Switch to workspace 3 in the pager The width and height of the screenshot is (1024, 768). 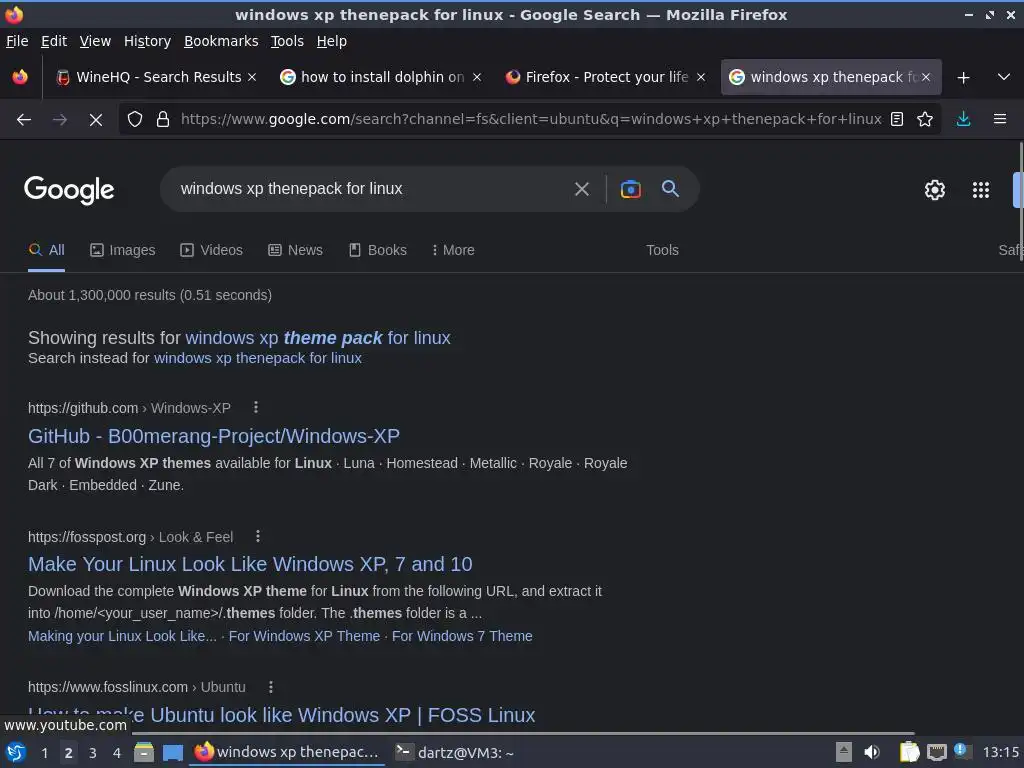pos(93,753)
